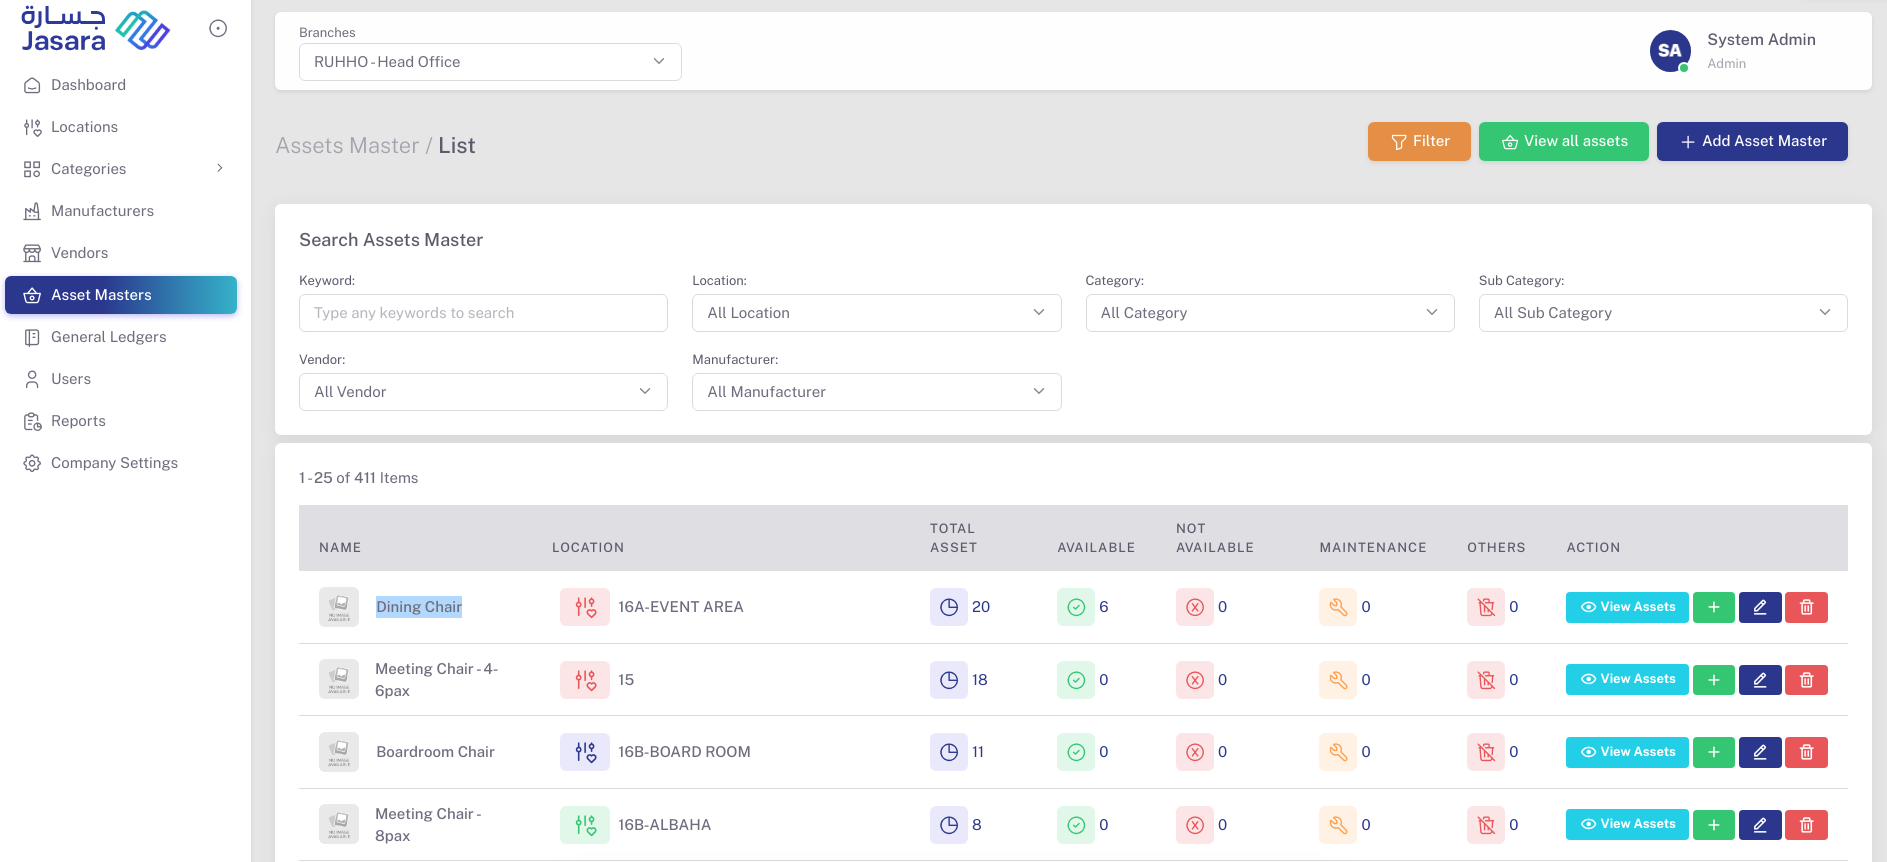Open Manufacturers in the sidebar
Screen dimensions: 1887x862
coord(102,211)
